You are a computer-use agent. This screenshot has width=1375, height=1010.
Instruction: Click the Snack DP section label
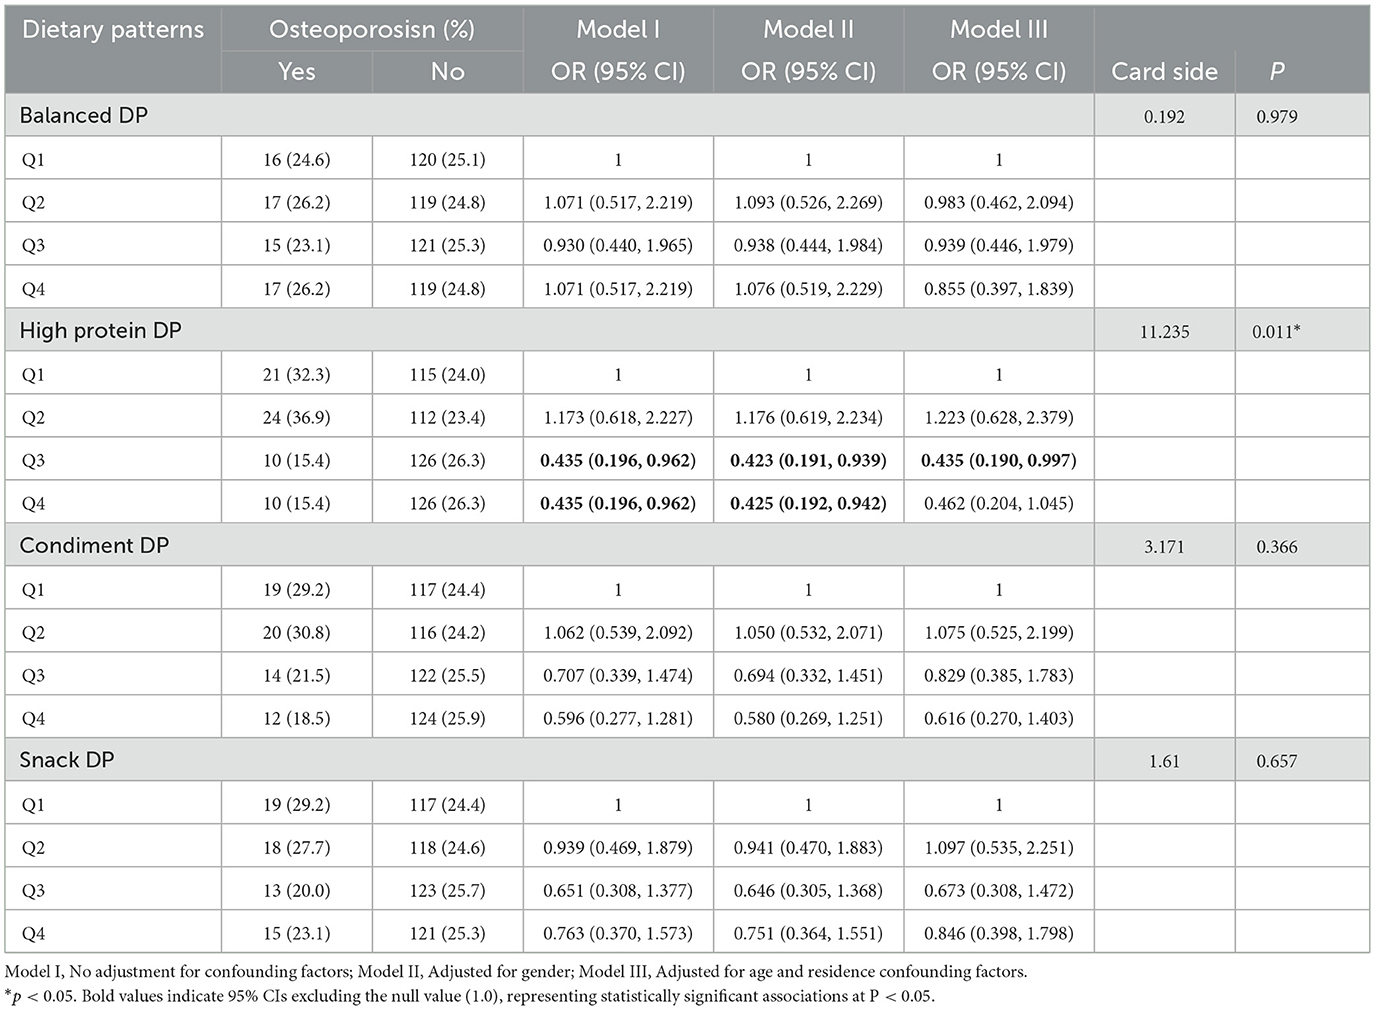(67, 761)
